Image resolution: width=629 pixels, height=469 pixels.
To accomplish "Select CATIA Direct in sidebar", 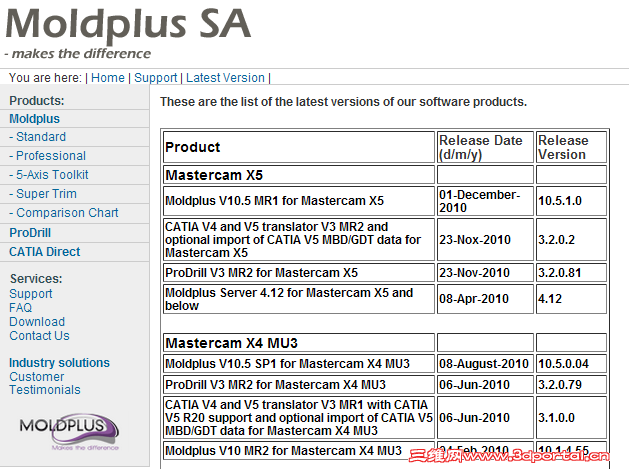I will [45, 252].
